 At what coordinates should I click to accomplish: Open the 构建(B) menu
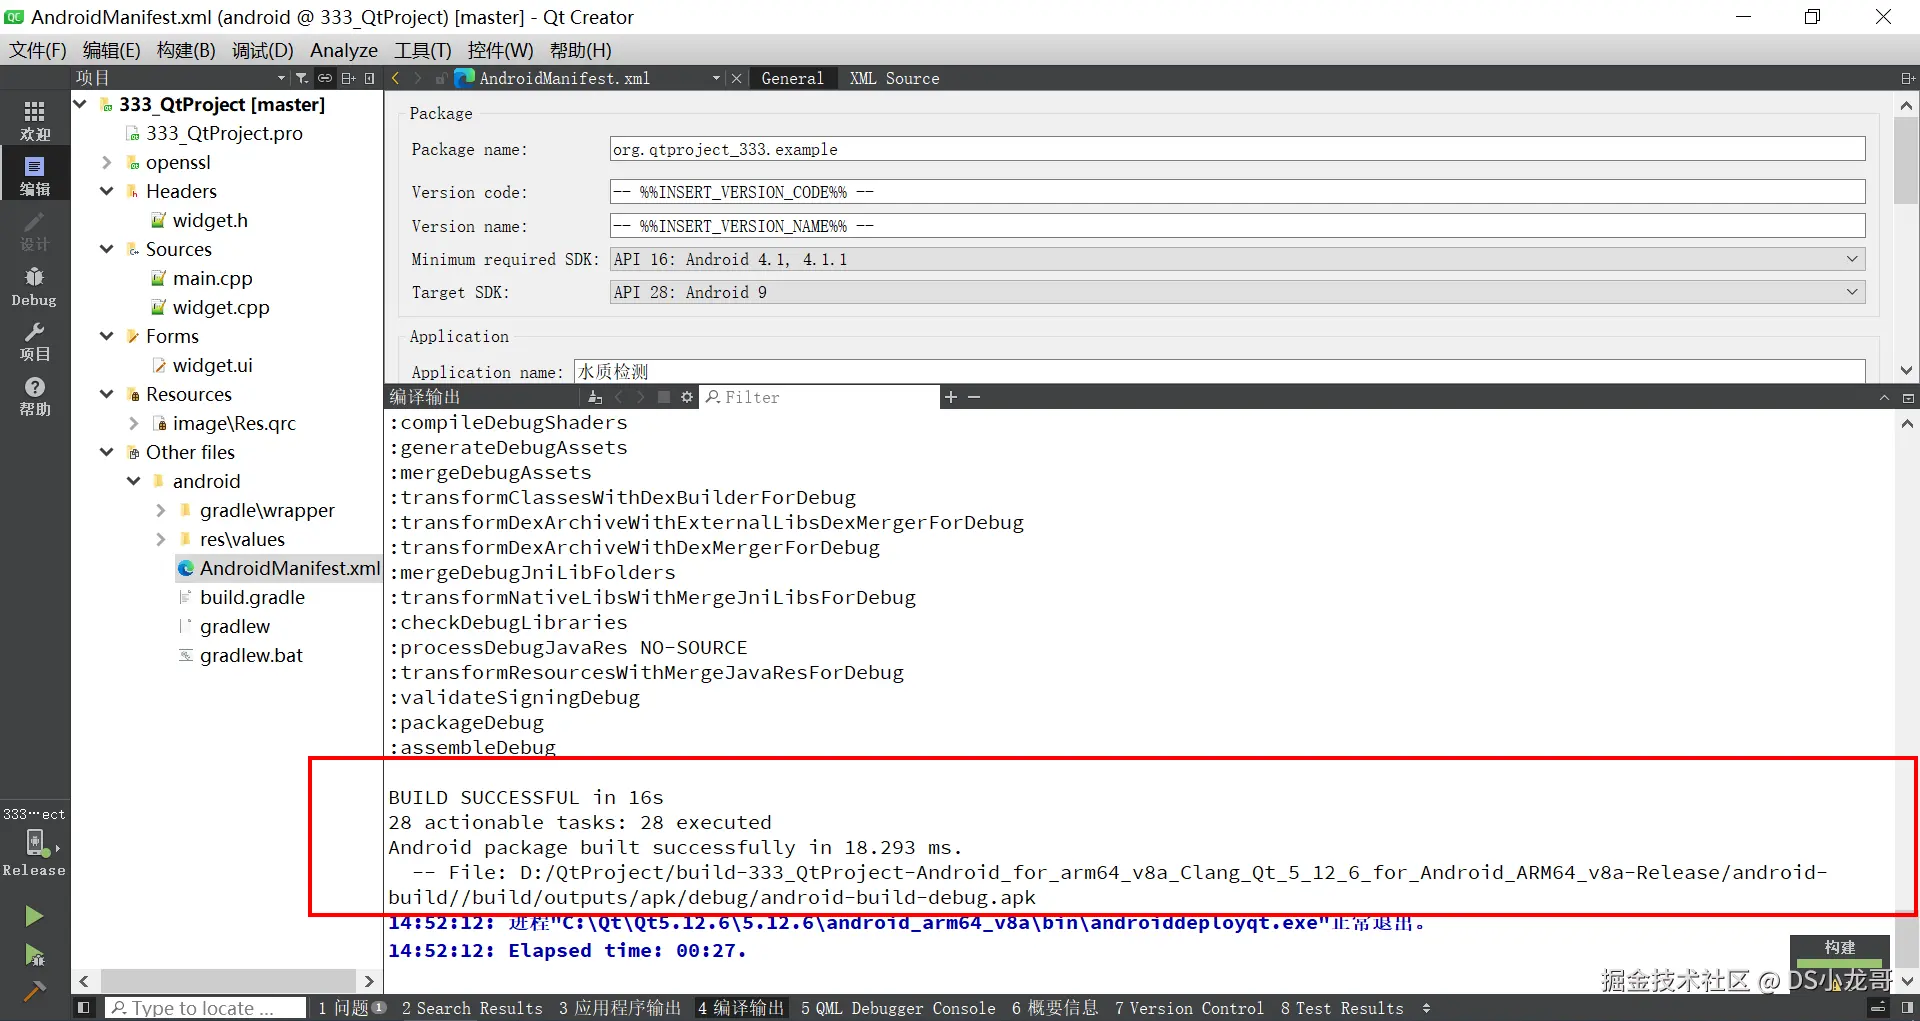coord(186,50)
